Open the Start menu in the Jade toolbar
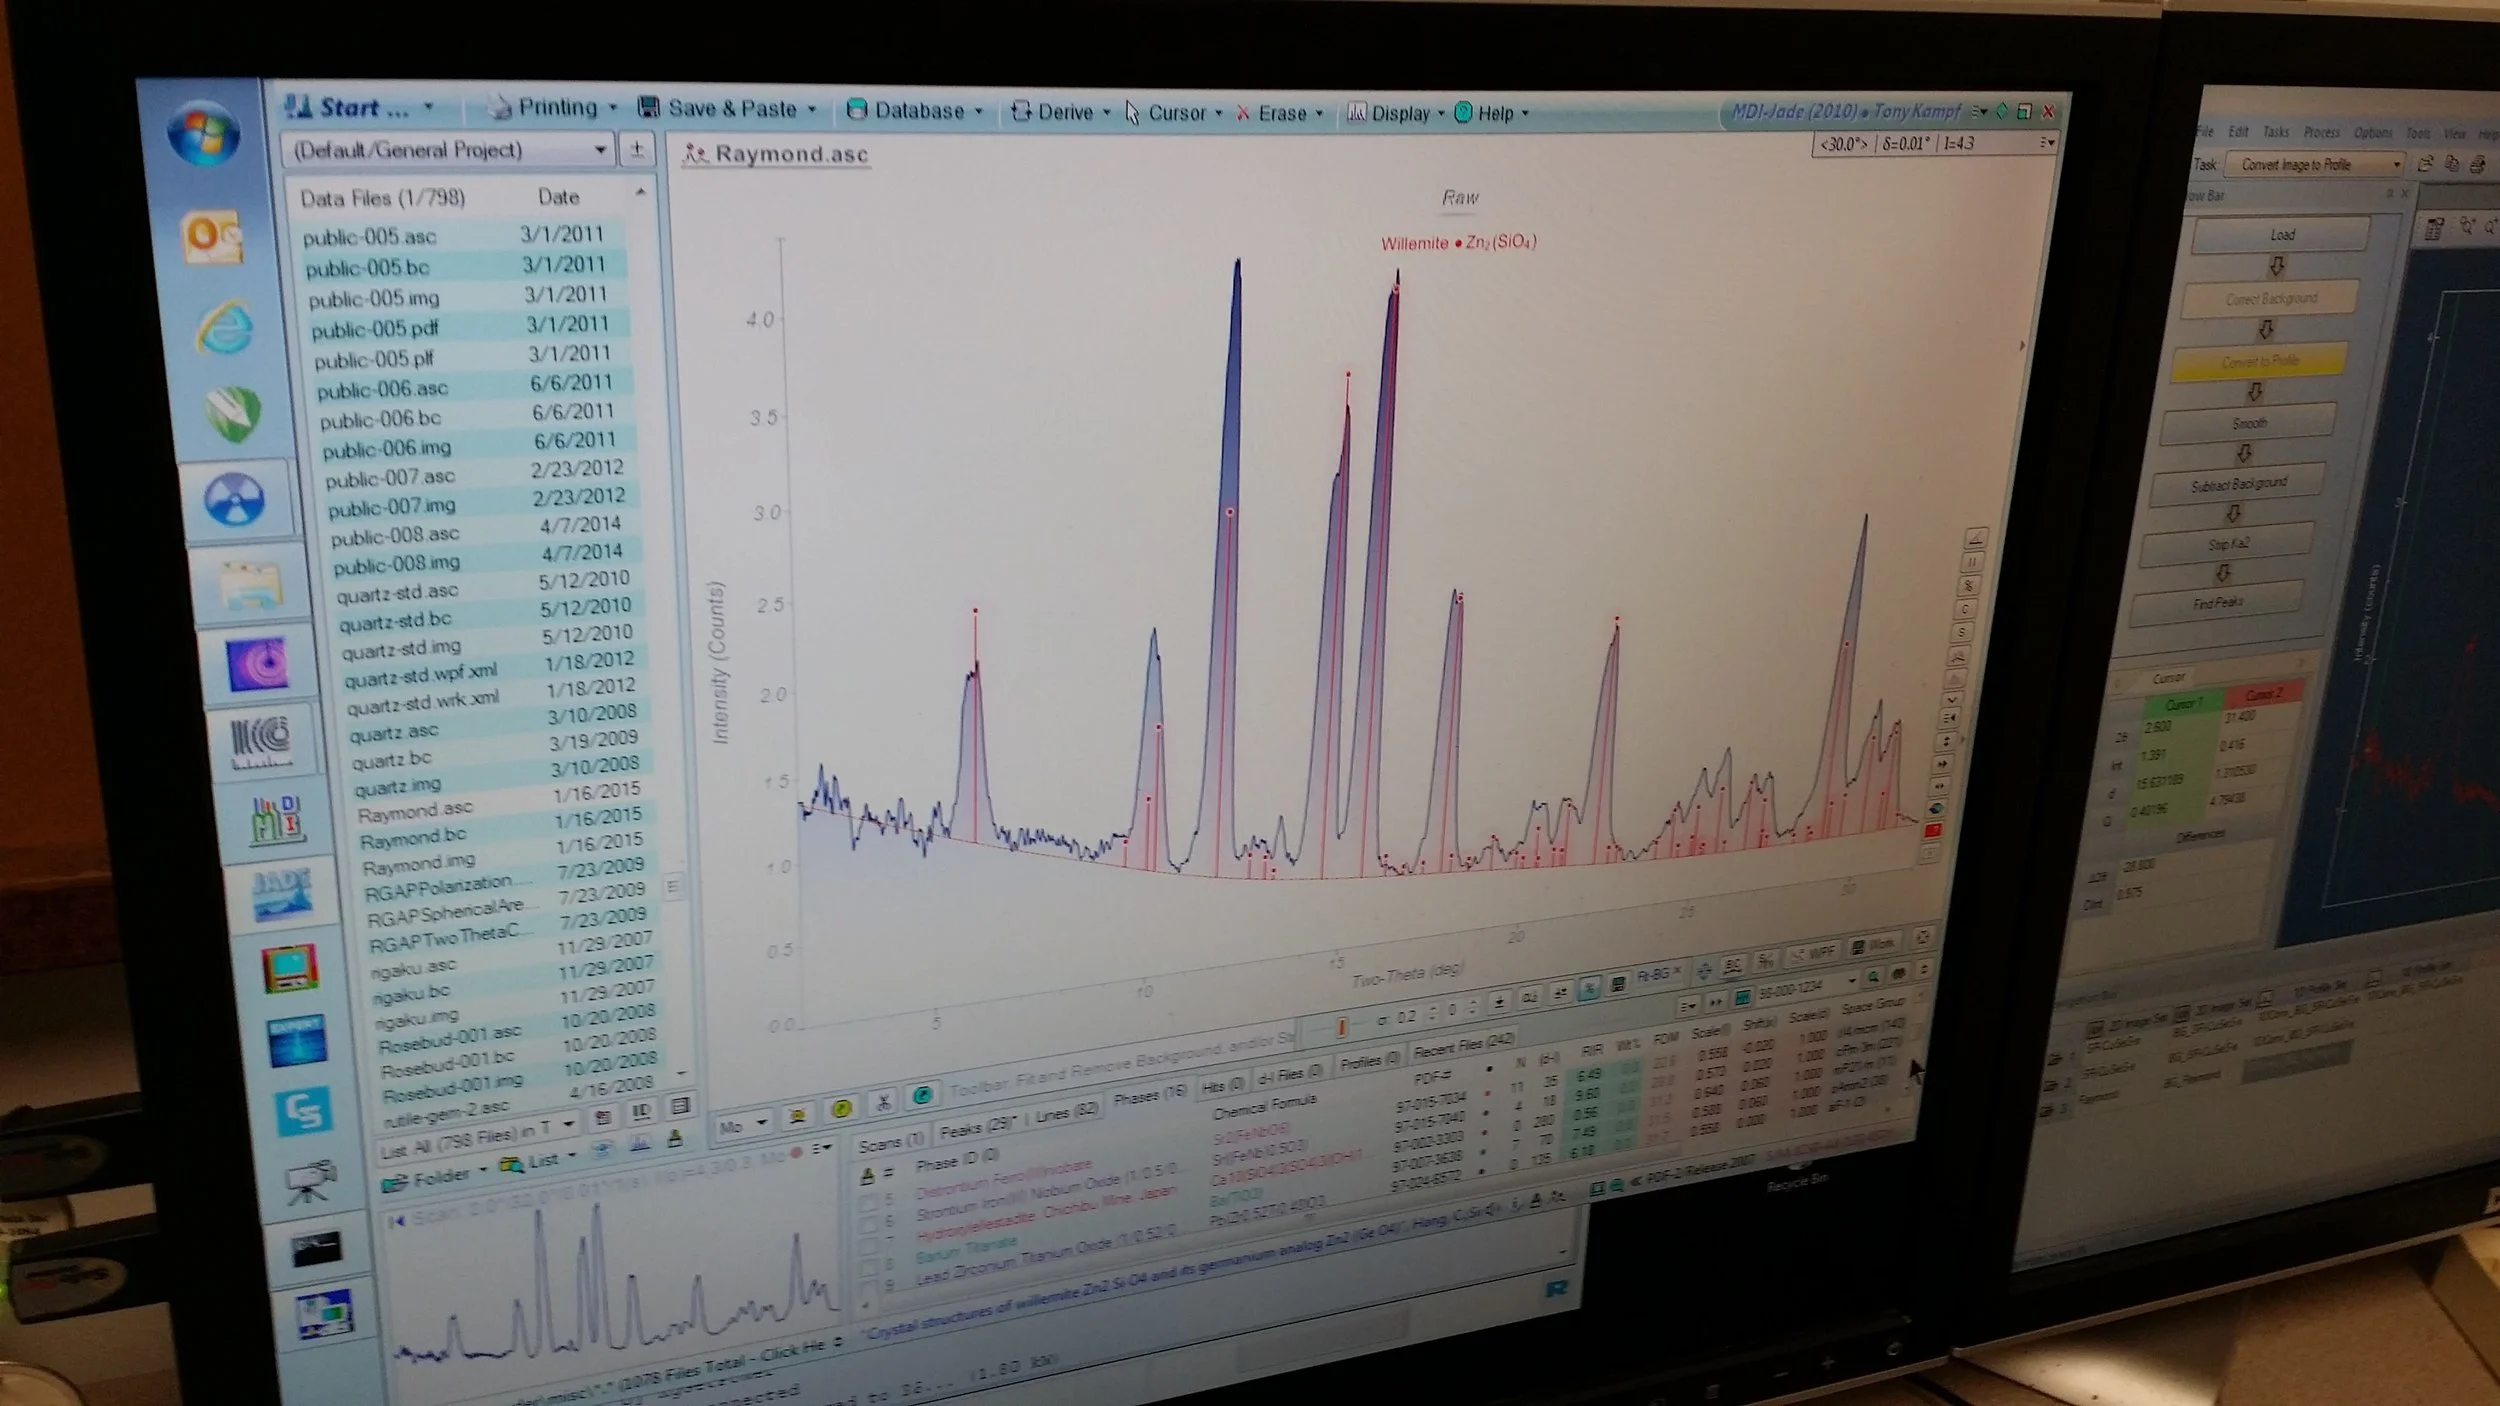This screenshot has width=2500, height=1406. click(358, 107)
